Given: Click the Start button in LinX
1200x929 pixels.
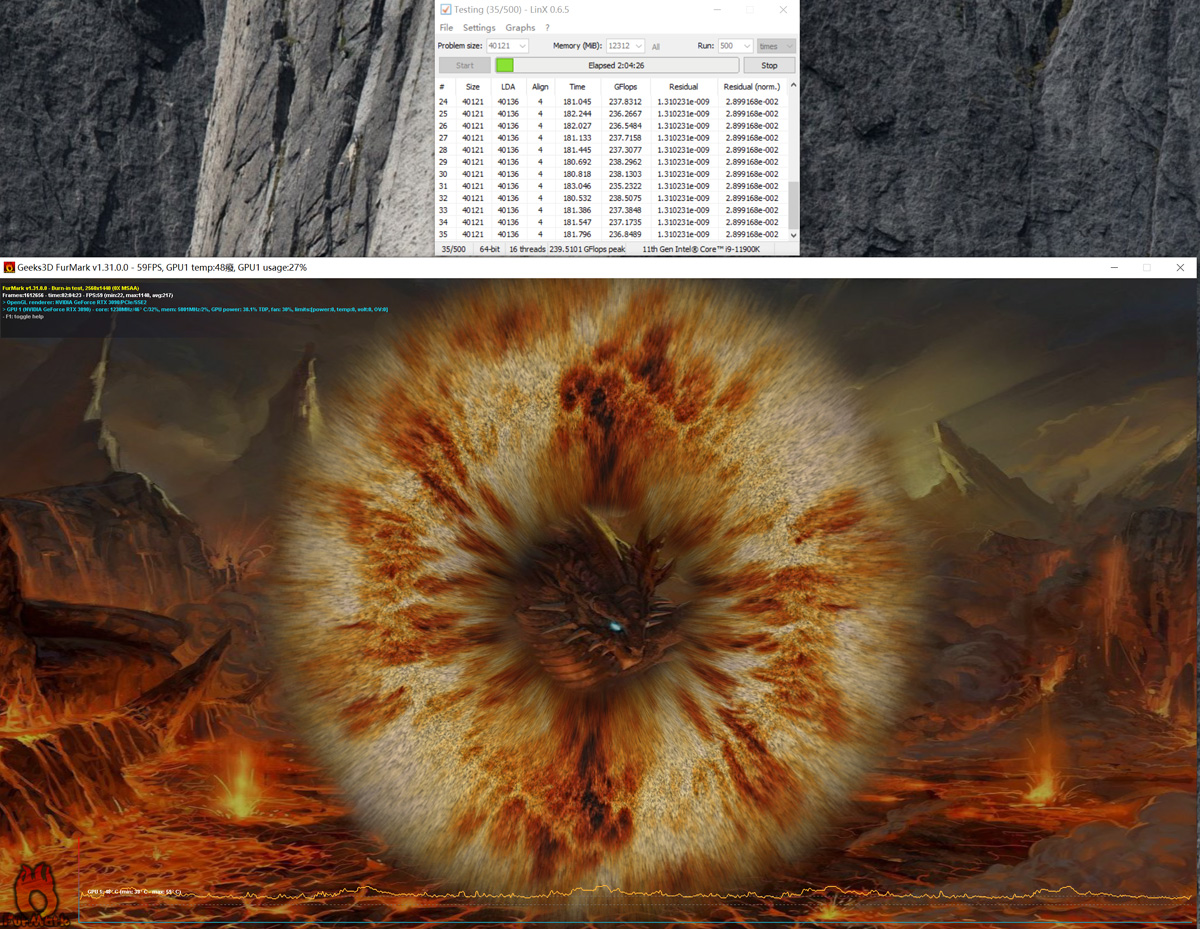Looking at the screenshot, I should tap(465, 65).
